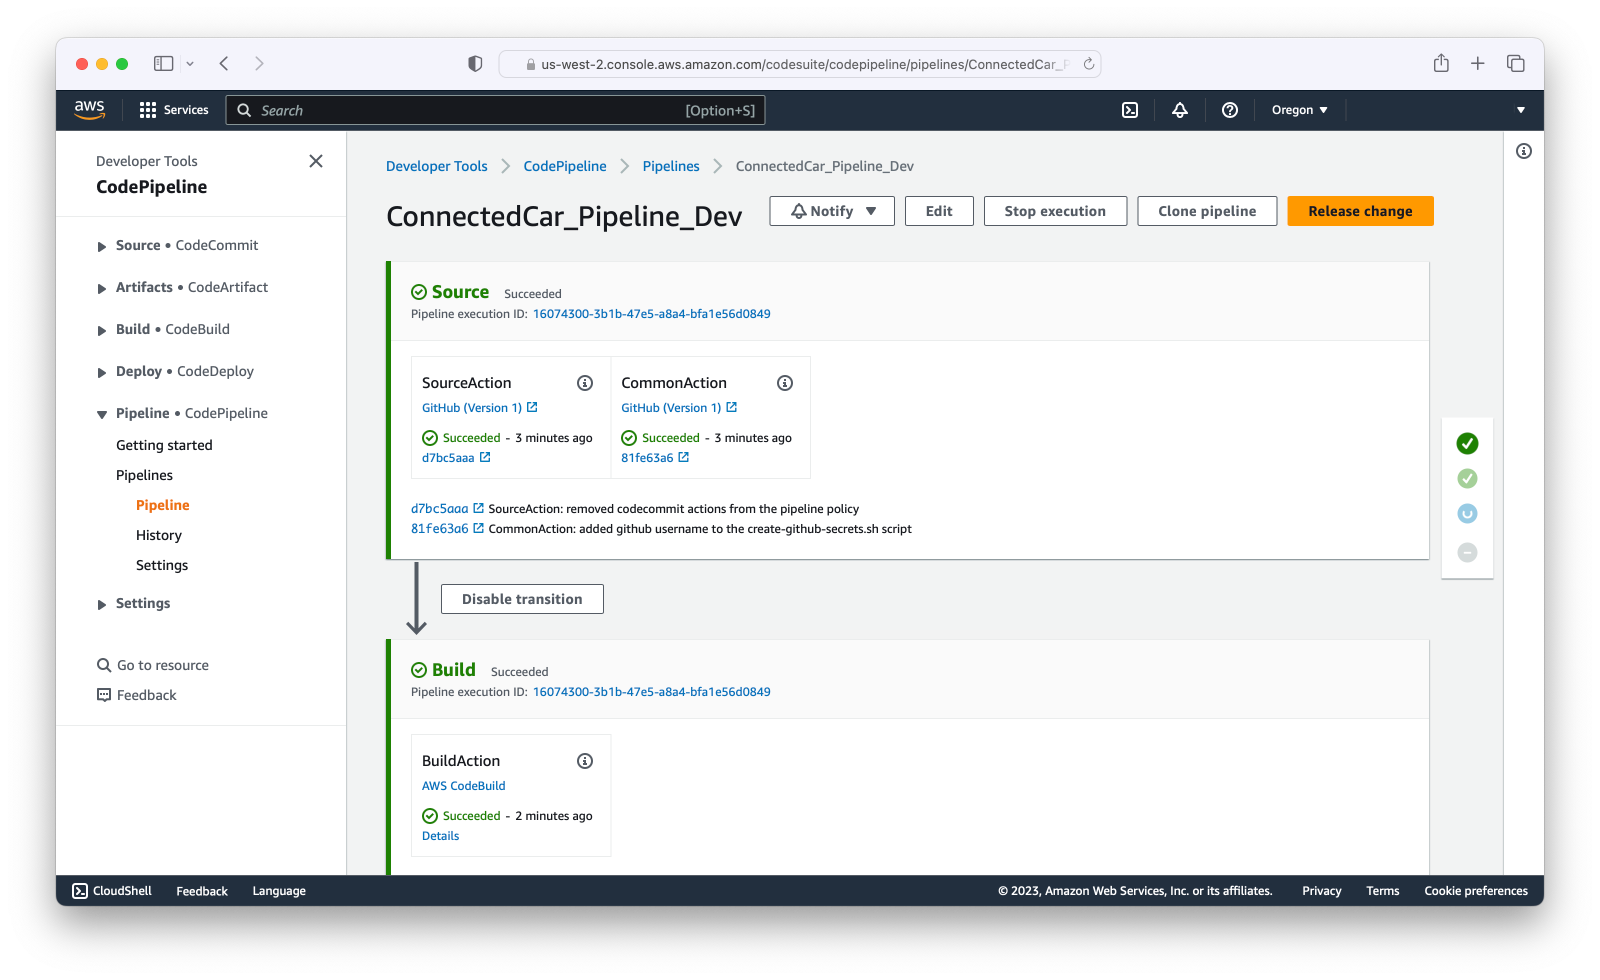Click the AWS search field
Screen dimensions: 1600x980
(496, 110)
